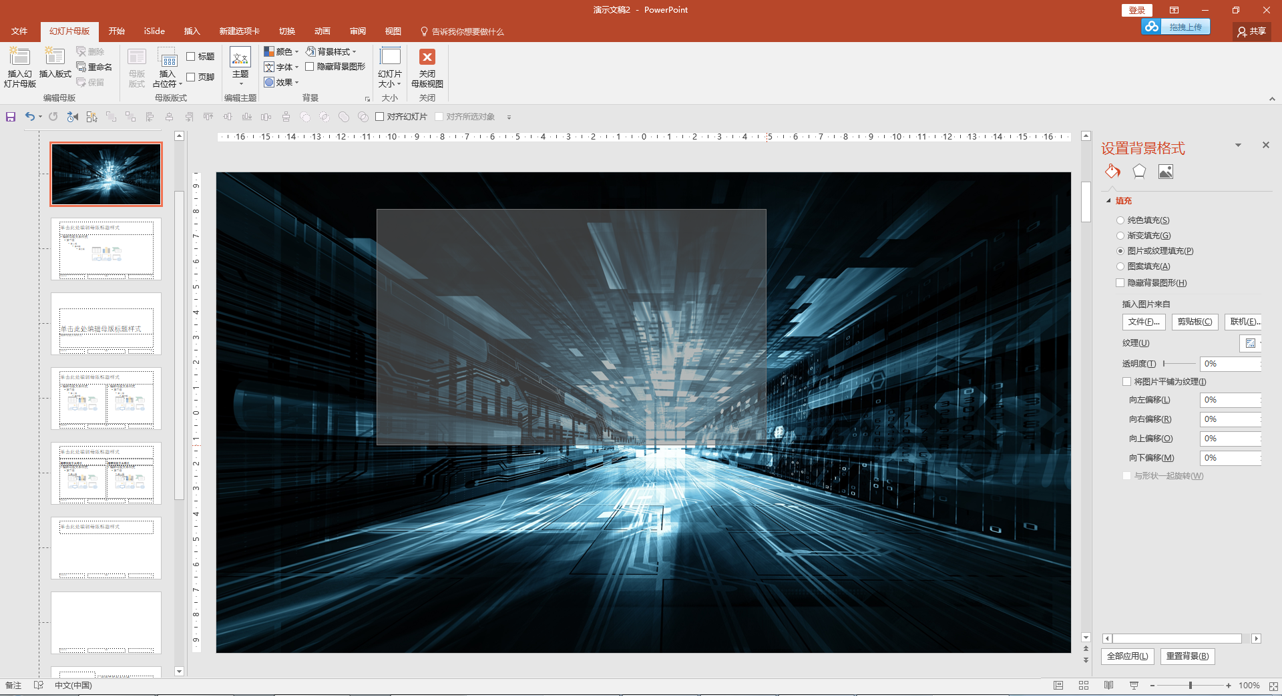
Task: Toggle ribbon Hide Background Graphics (隐藏背景图形) checkbox
Action: [310, 67]
